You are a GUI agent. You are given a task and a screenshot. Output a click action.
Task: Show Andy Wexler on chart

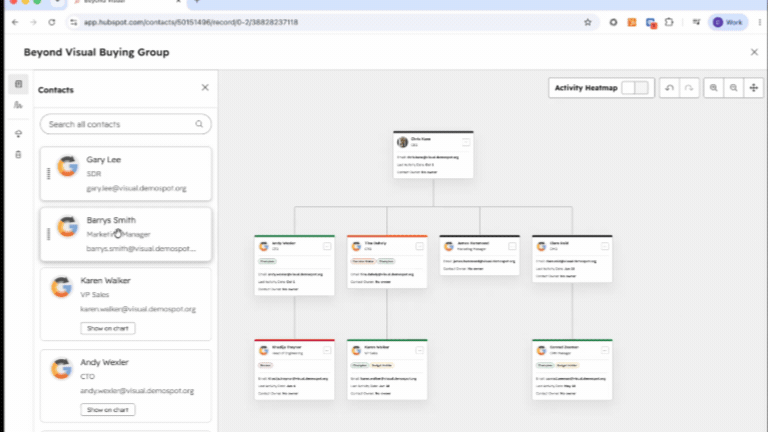(108, 409)
